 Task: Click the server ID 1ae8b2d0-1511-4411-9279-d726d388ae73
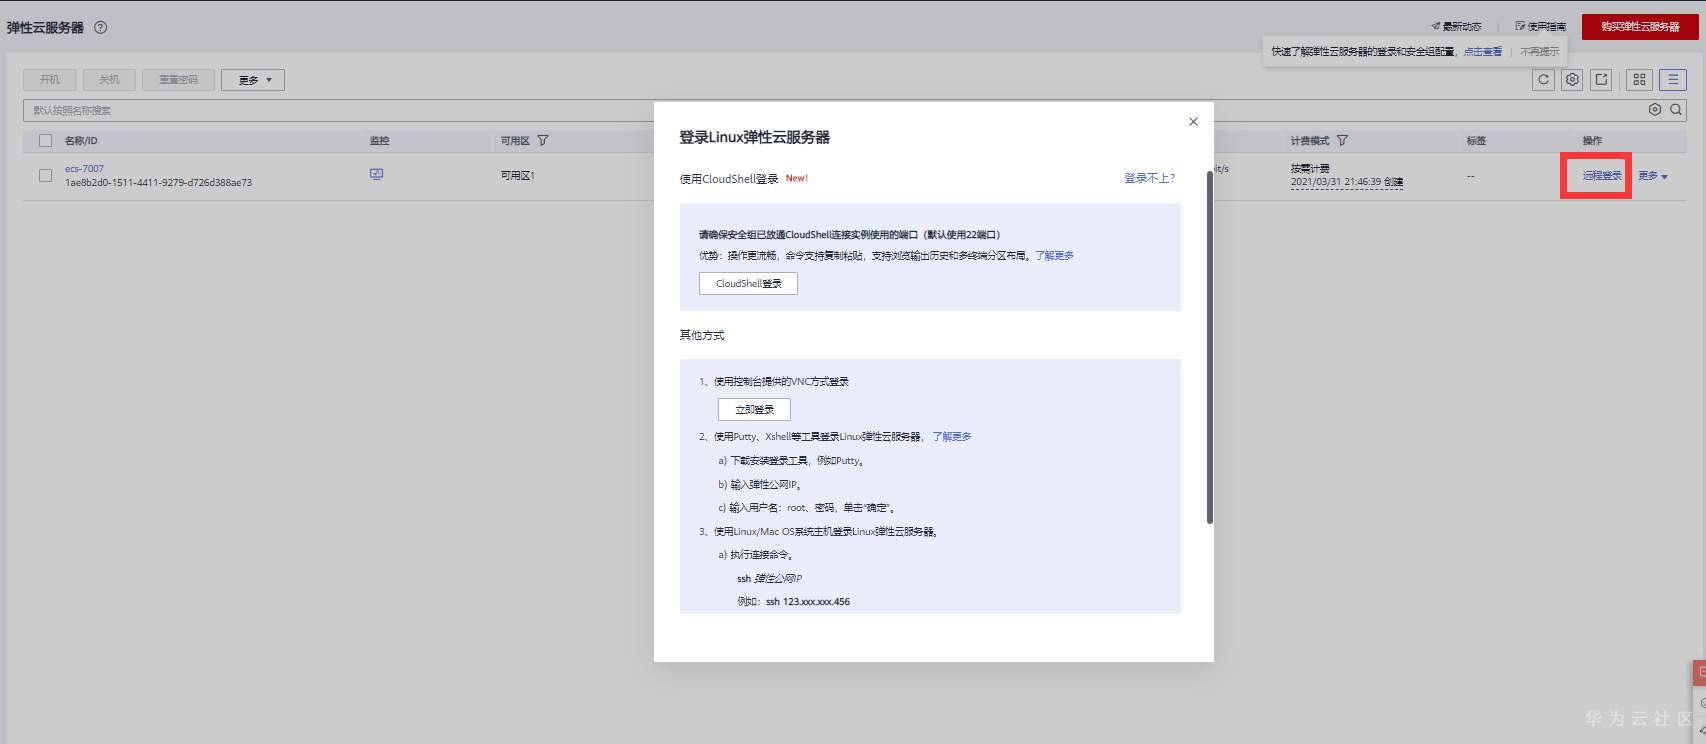(x=158, y=183)
